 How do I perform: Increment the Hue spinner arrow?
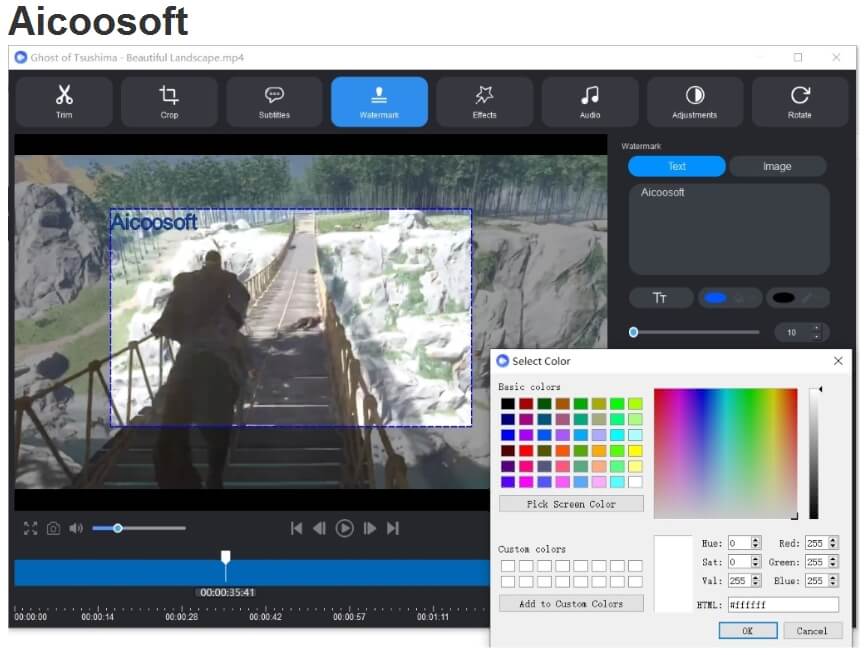[x=756, y=540]
